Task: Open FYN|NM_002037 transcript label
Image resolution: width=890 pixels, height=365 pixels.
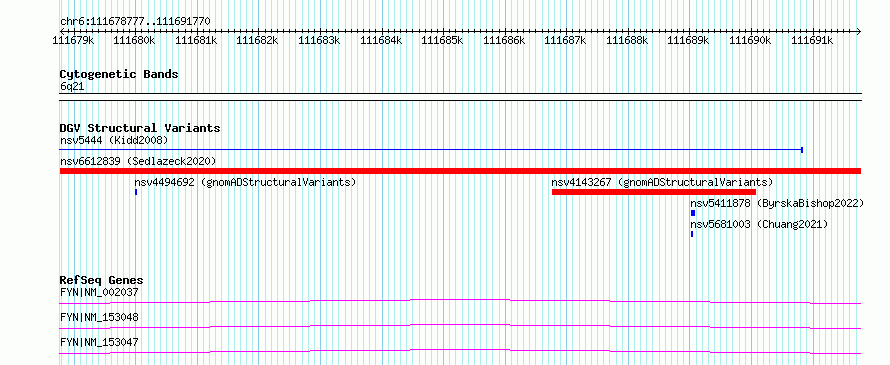Action: point(99,293)
